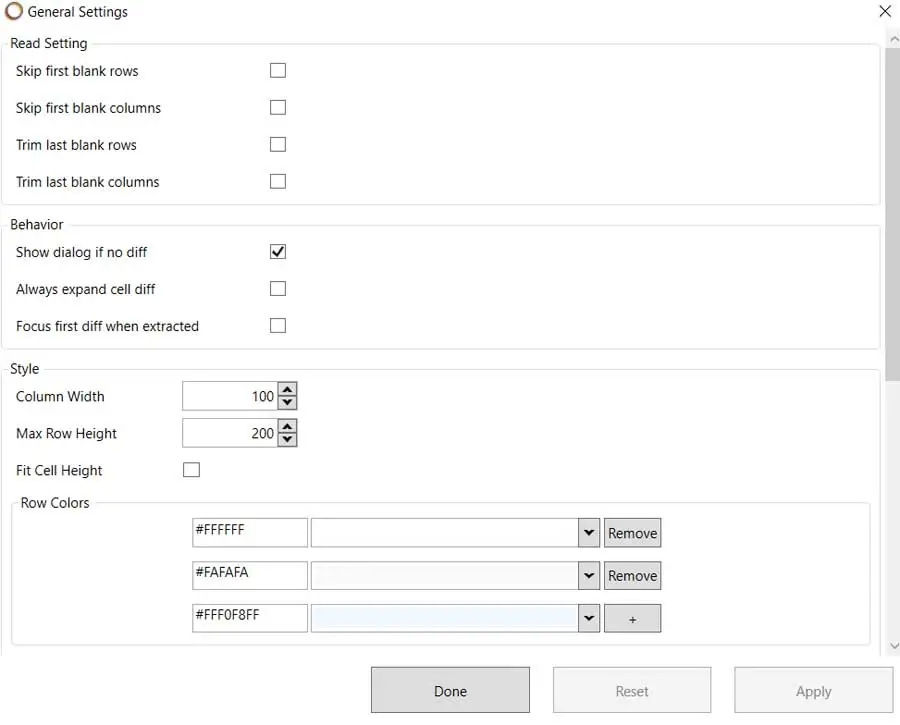This screenshot has height=725, width=900.
Task: Remove the #FAFAFA row color
Action: click(632, 576)
